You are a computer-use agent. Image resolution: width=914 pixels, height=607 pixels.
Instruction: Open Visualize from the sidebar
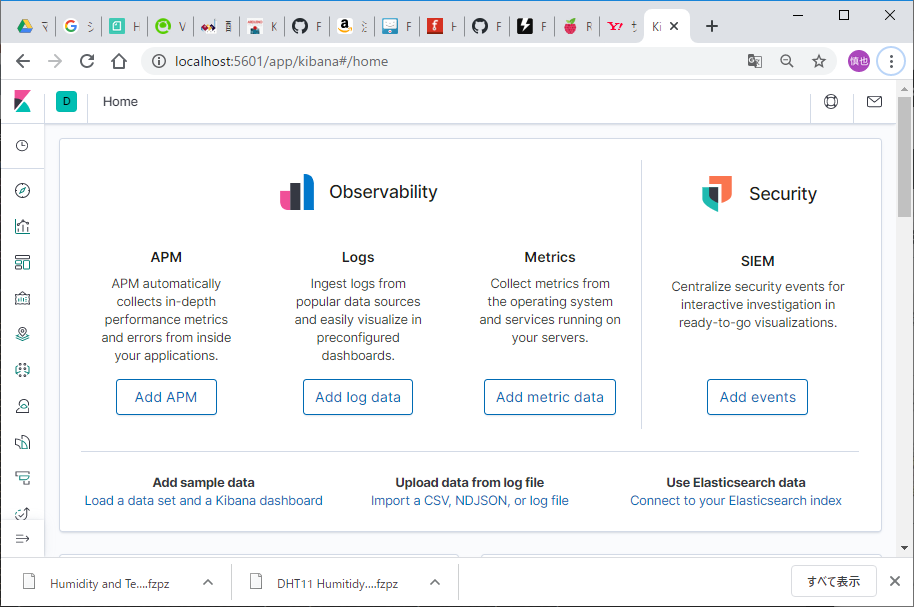(22, 227)
